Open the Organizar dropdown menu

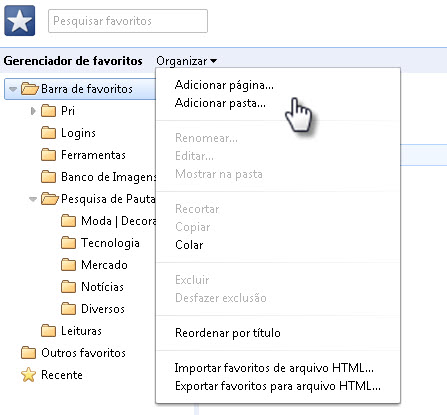187,61
